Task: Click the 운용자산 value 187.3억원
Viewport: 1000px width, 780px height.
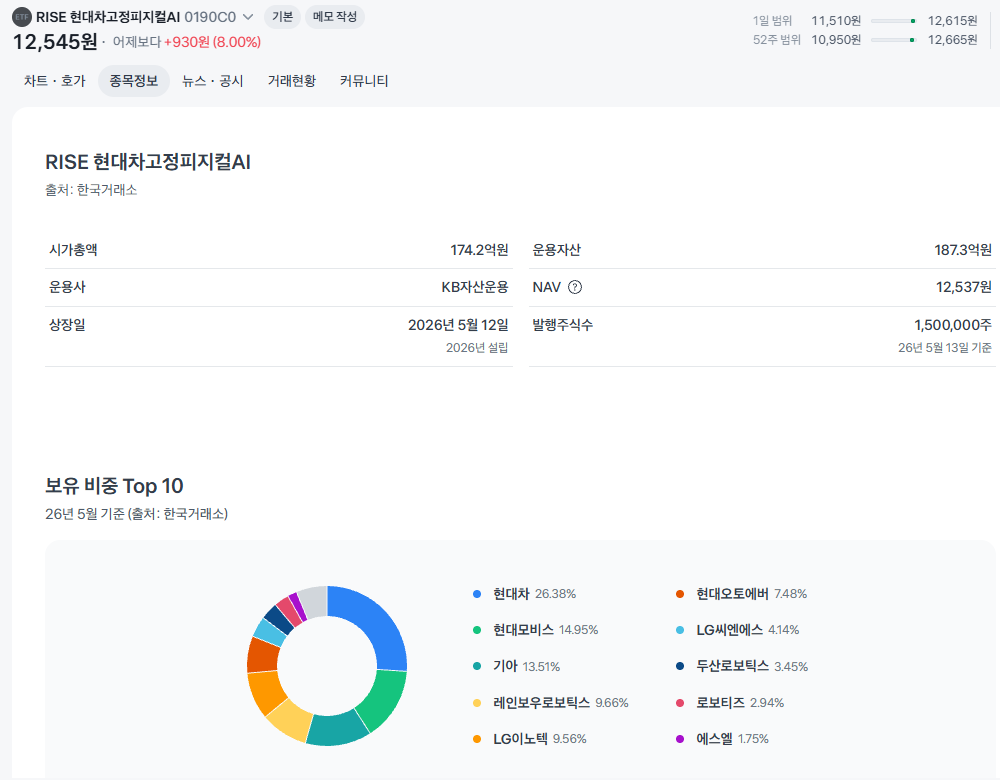Action: (963, 250)
